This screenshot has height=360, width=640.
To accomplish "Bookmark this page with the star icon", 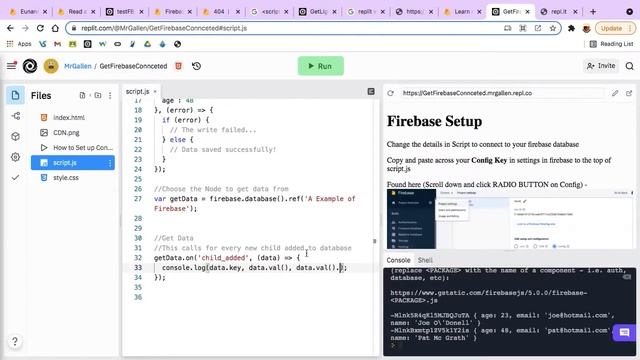I will 553,28.
